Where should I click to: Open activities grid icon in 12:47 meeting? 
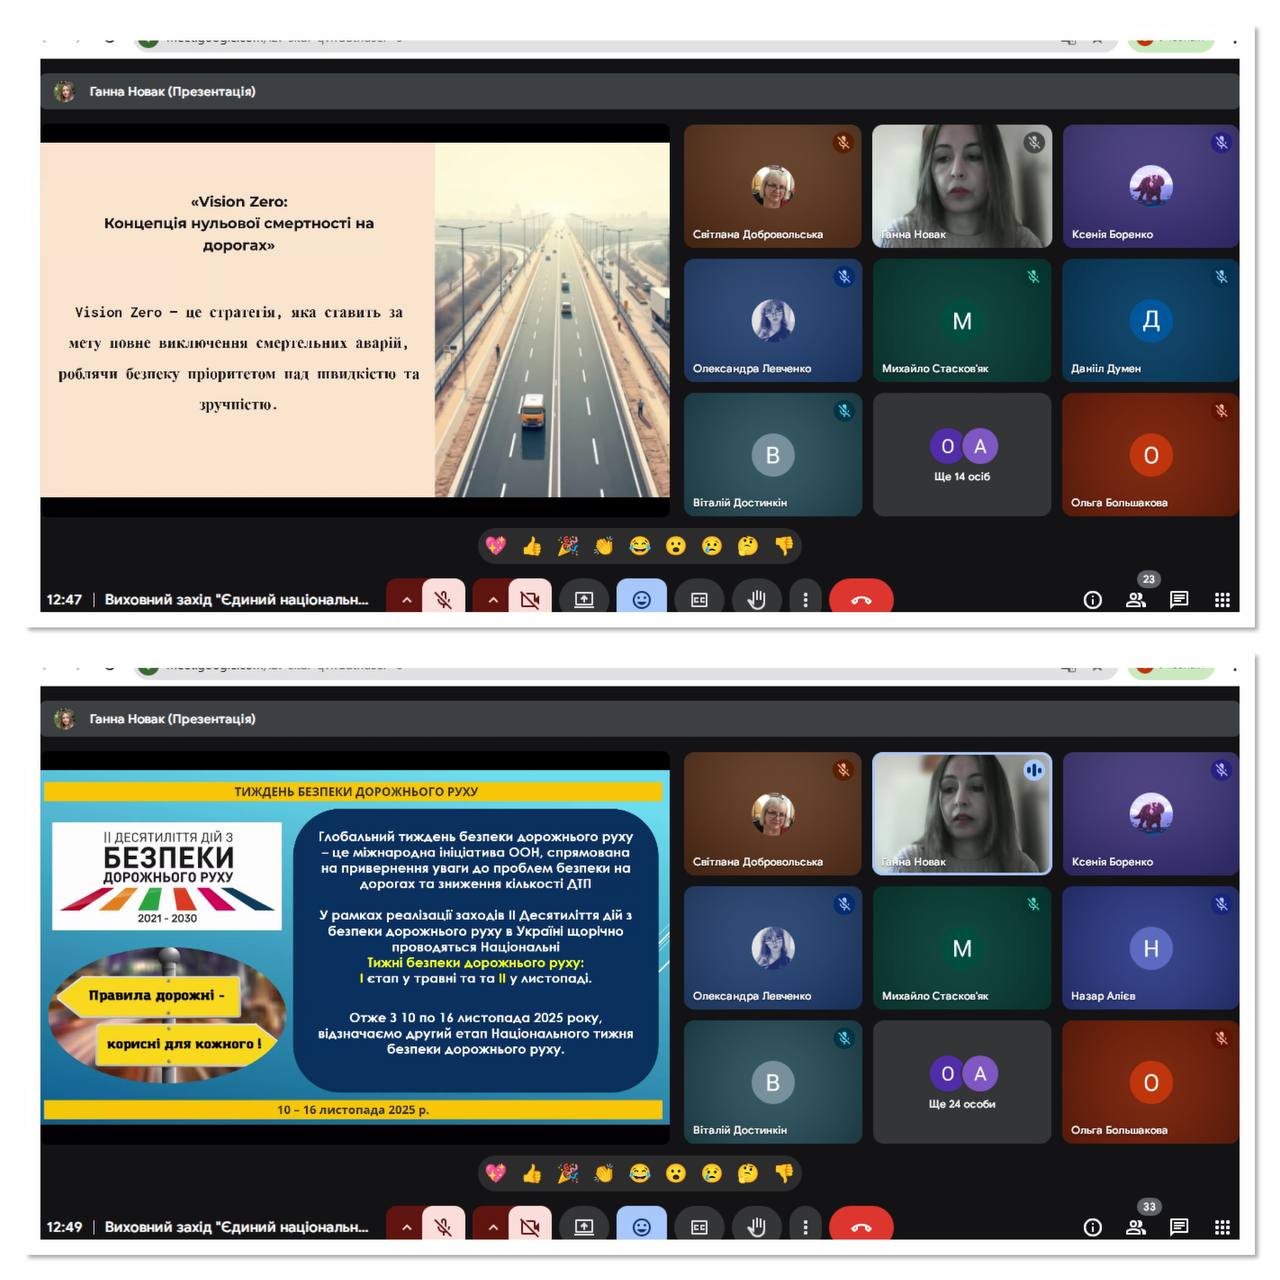(x=1222, y=599)
